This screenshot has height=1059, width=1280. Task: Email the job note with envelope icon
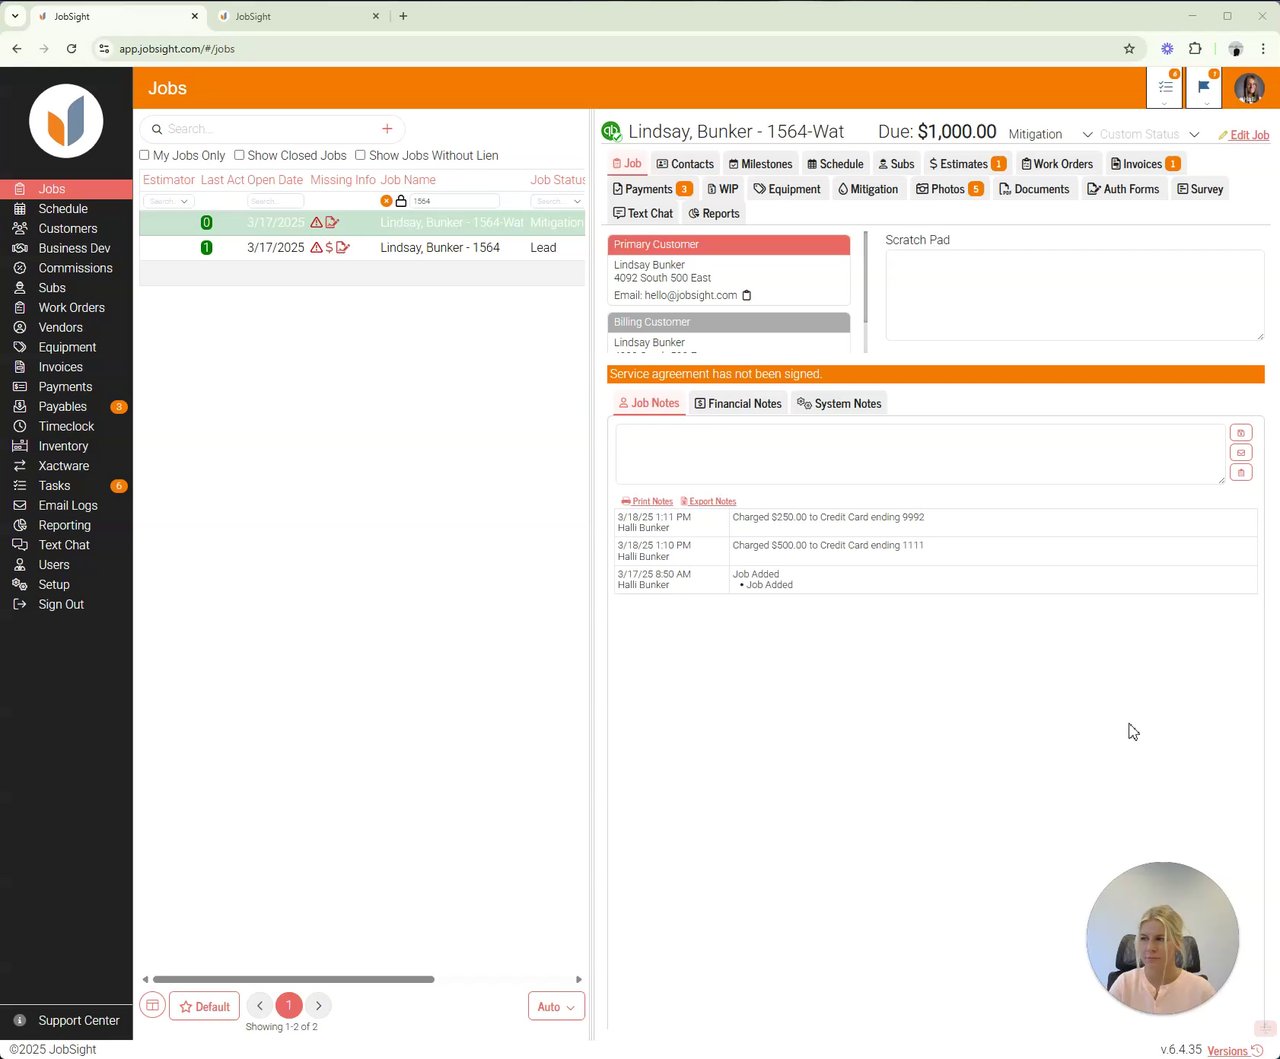(x=1241, y=452)
